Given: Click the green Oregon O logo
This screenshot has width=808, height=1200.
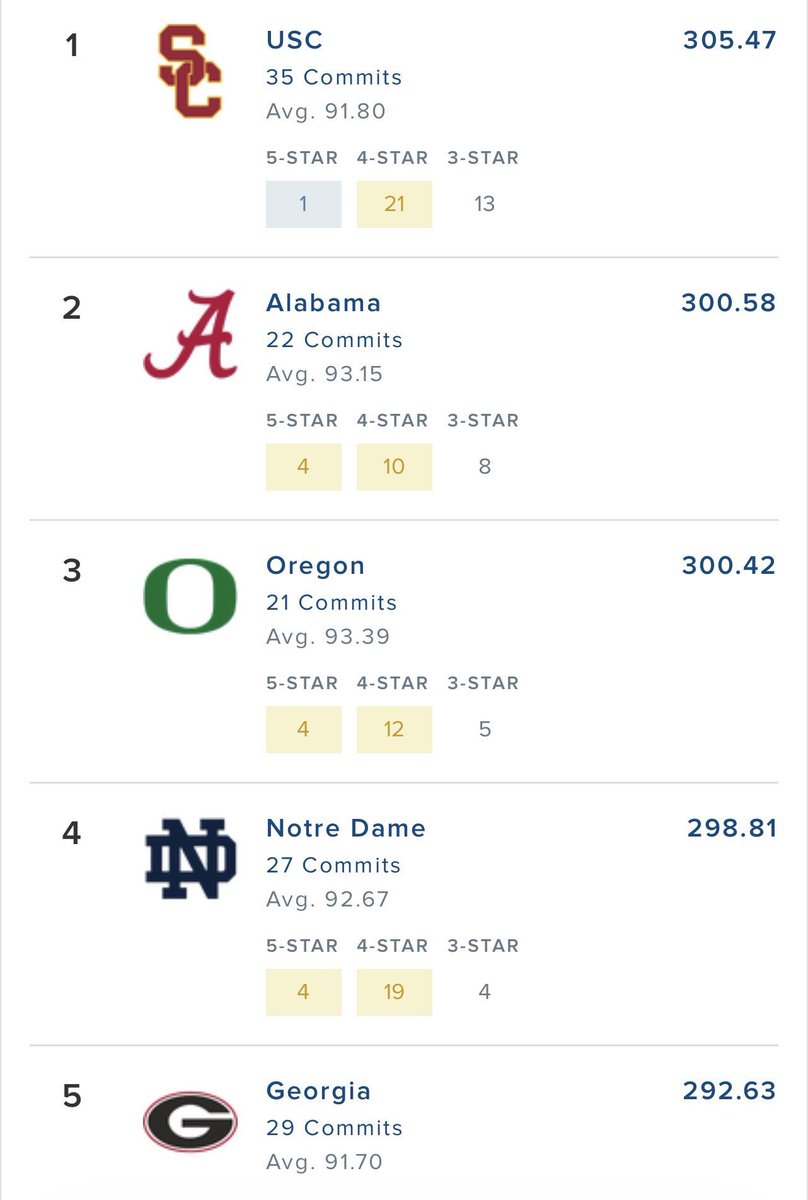Looking at the screenshot, I should (x=190, y=596).
